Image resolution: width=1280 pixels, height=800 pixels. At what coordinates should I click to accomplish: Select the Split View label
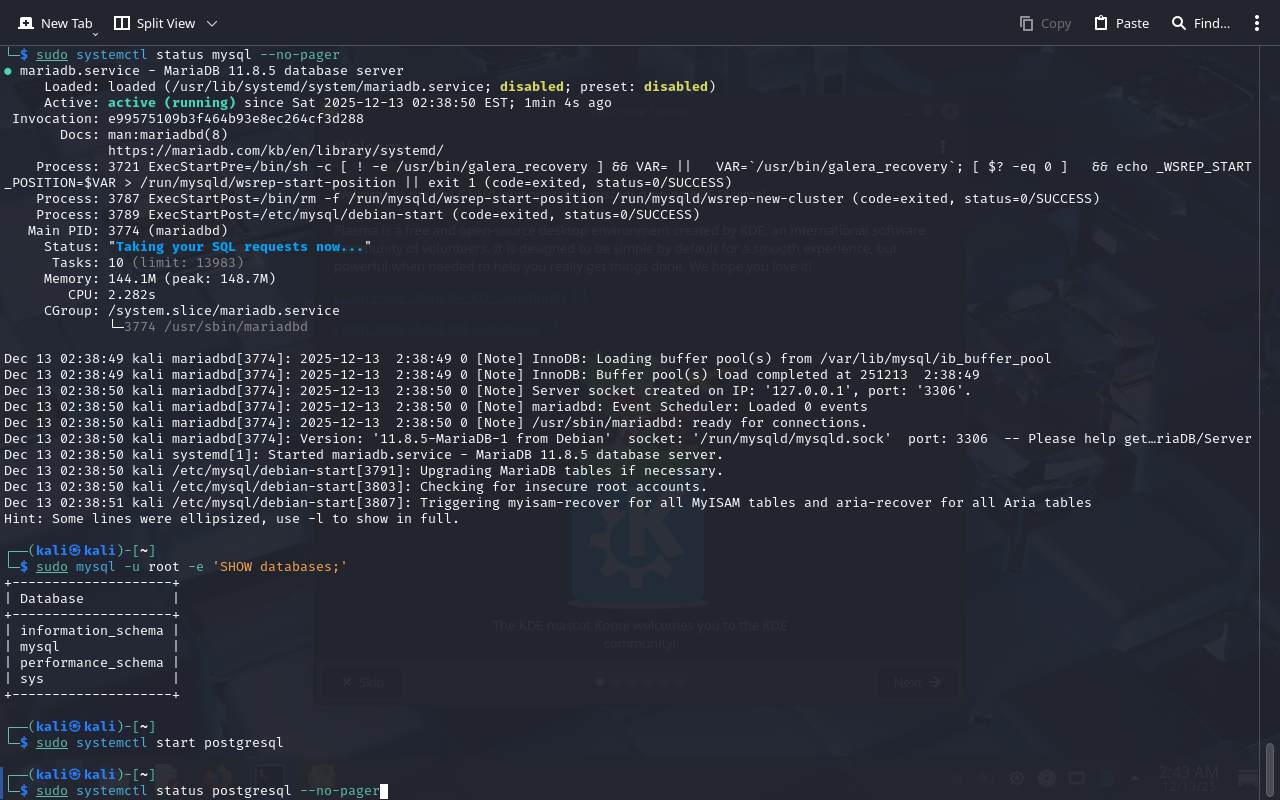point(166,23)
